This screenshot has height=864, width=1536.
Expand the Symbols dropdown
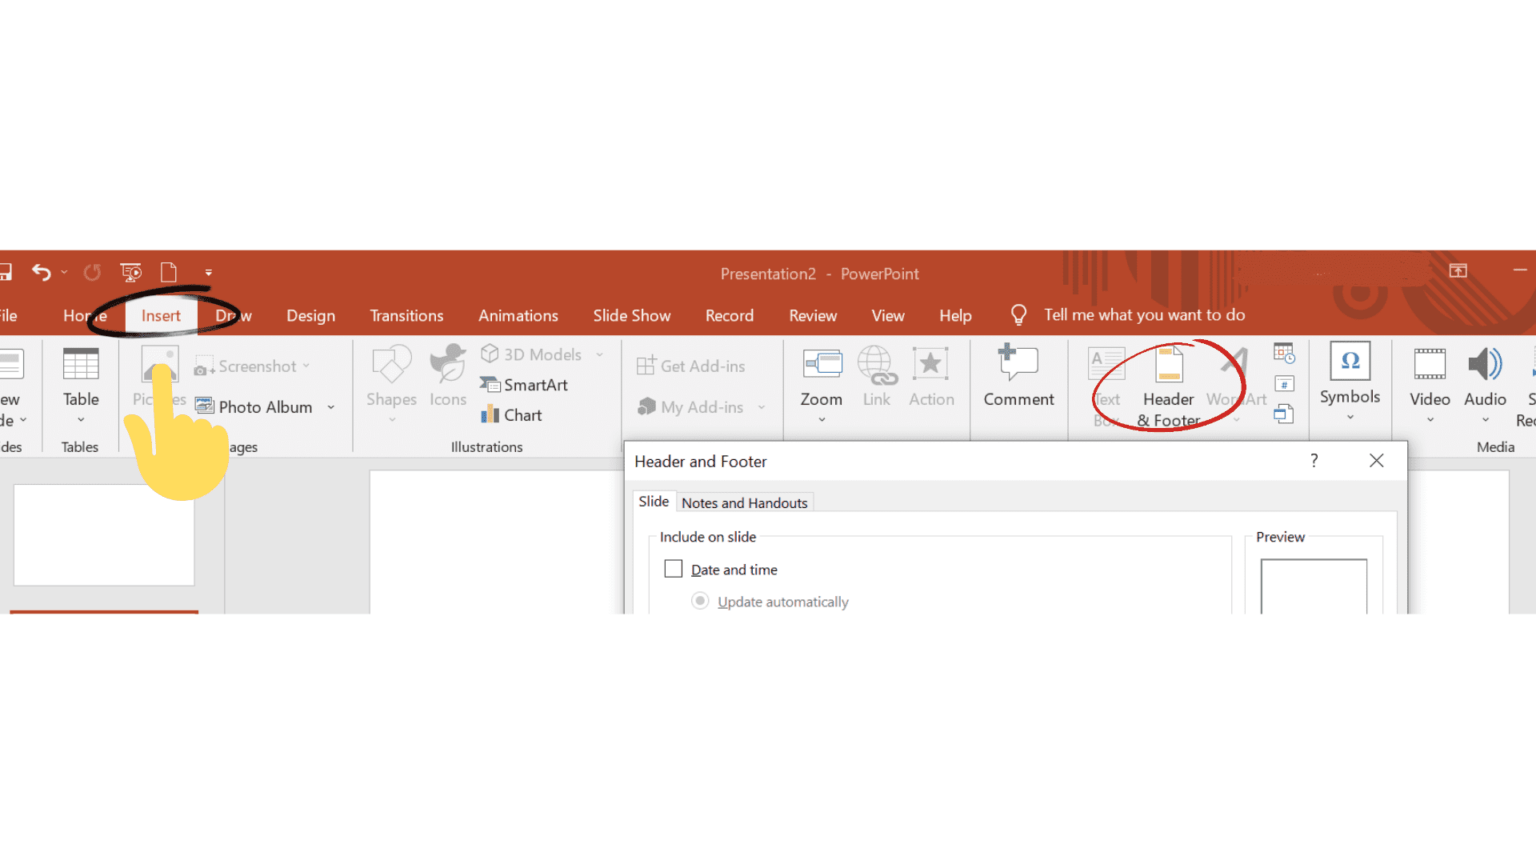[x=1349, y=417]
